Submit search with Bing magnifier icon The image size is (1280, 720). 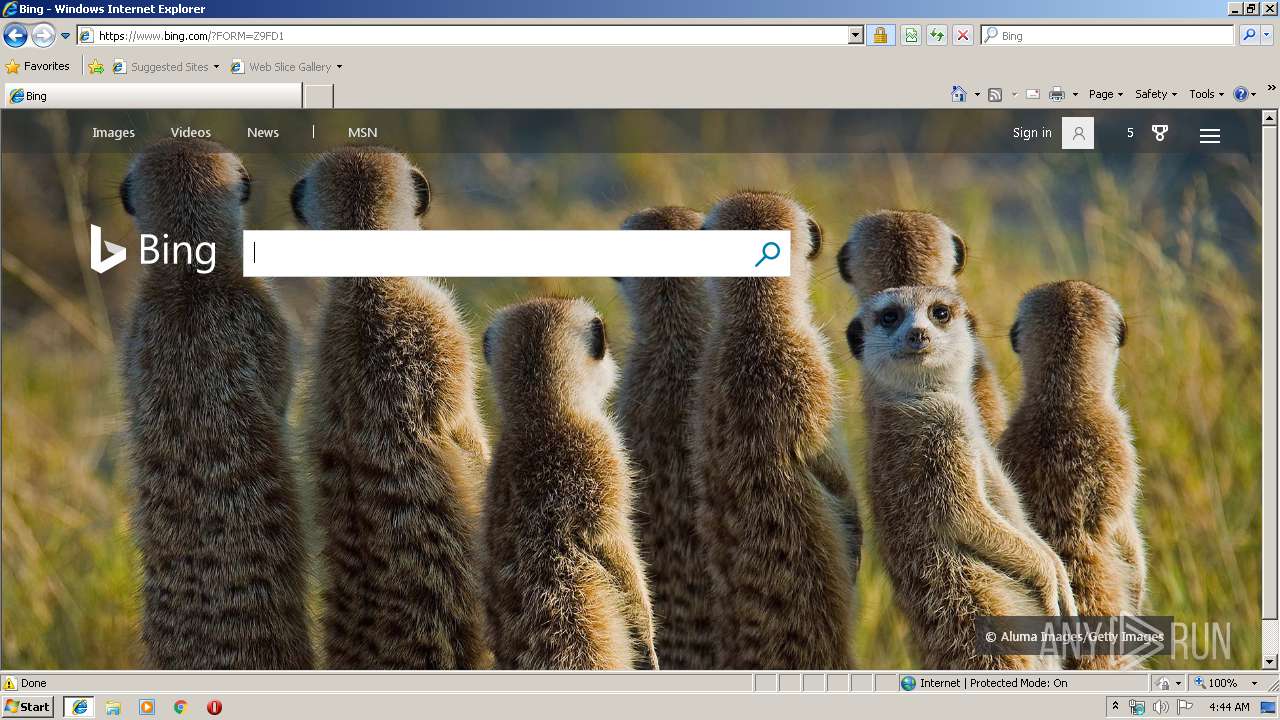click(767, 254)
